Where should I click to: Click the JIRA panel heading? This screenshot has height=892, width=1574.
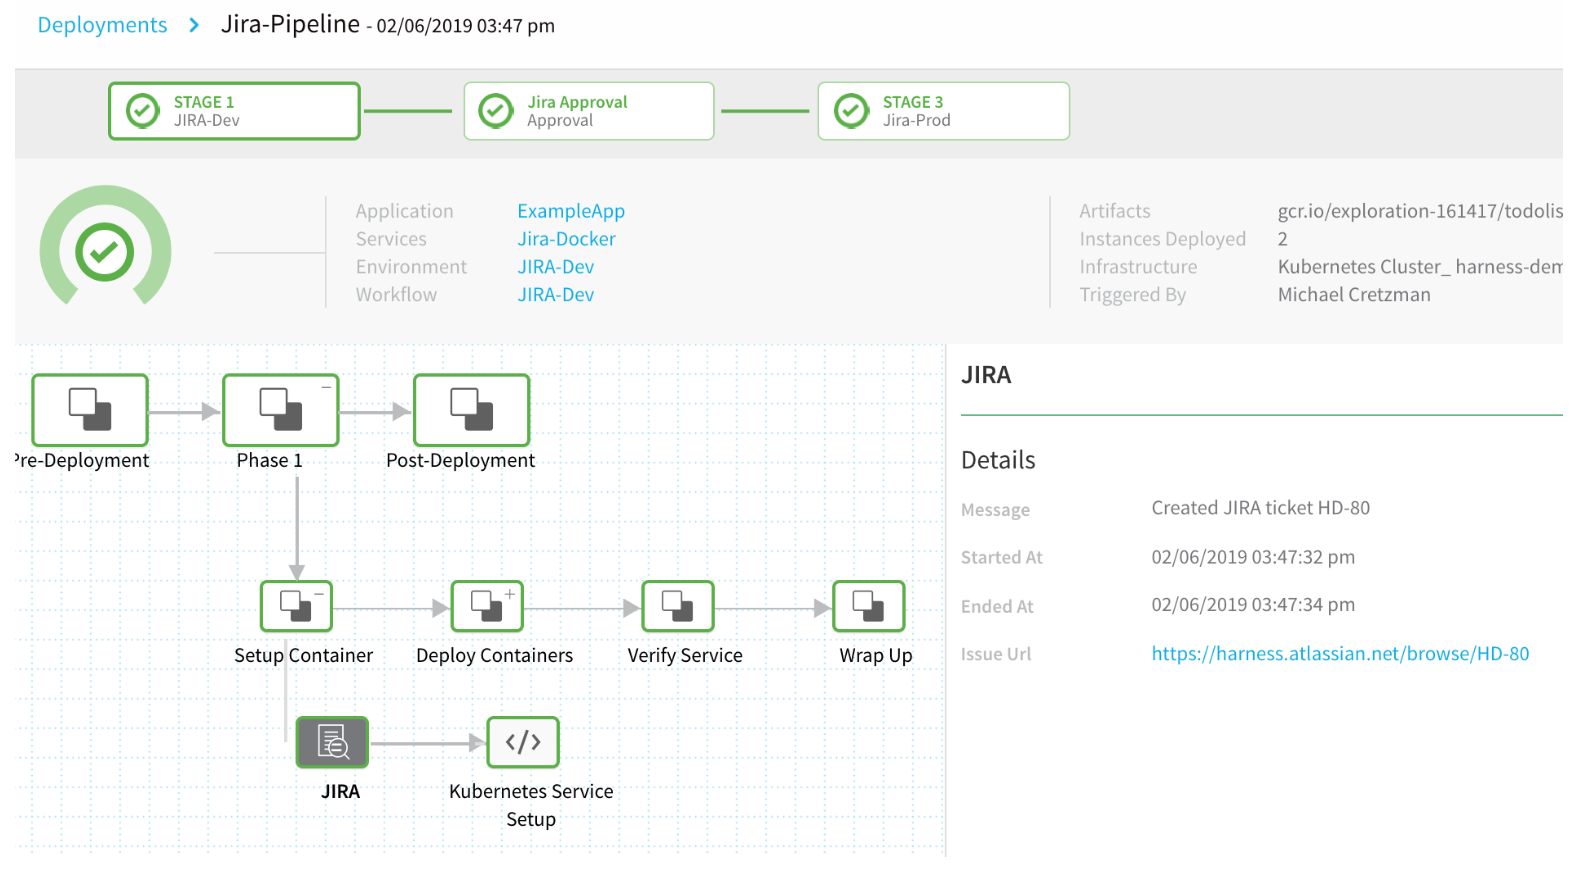tap(986, 375)
